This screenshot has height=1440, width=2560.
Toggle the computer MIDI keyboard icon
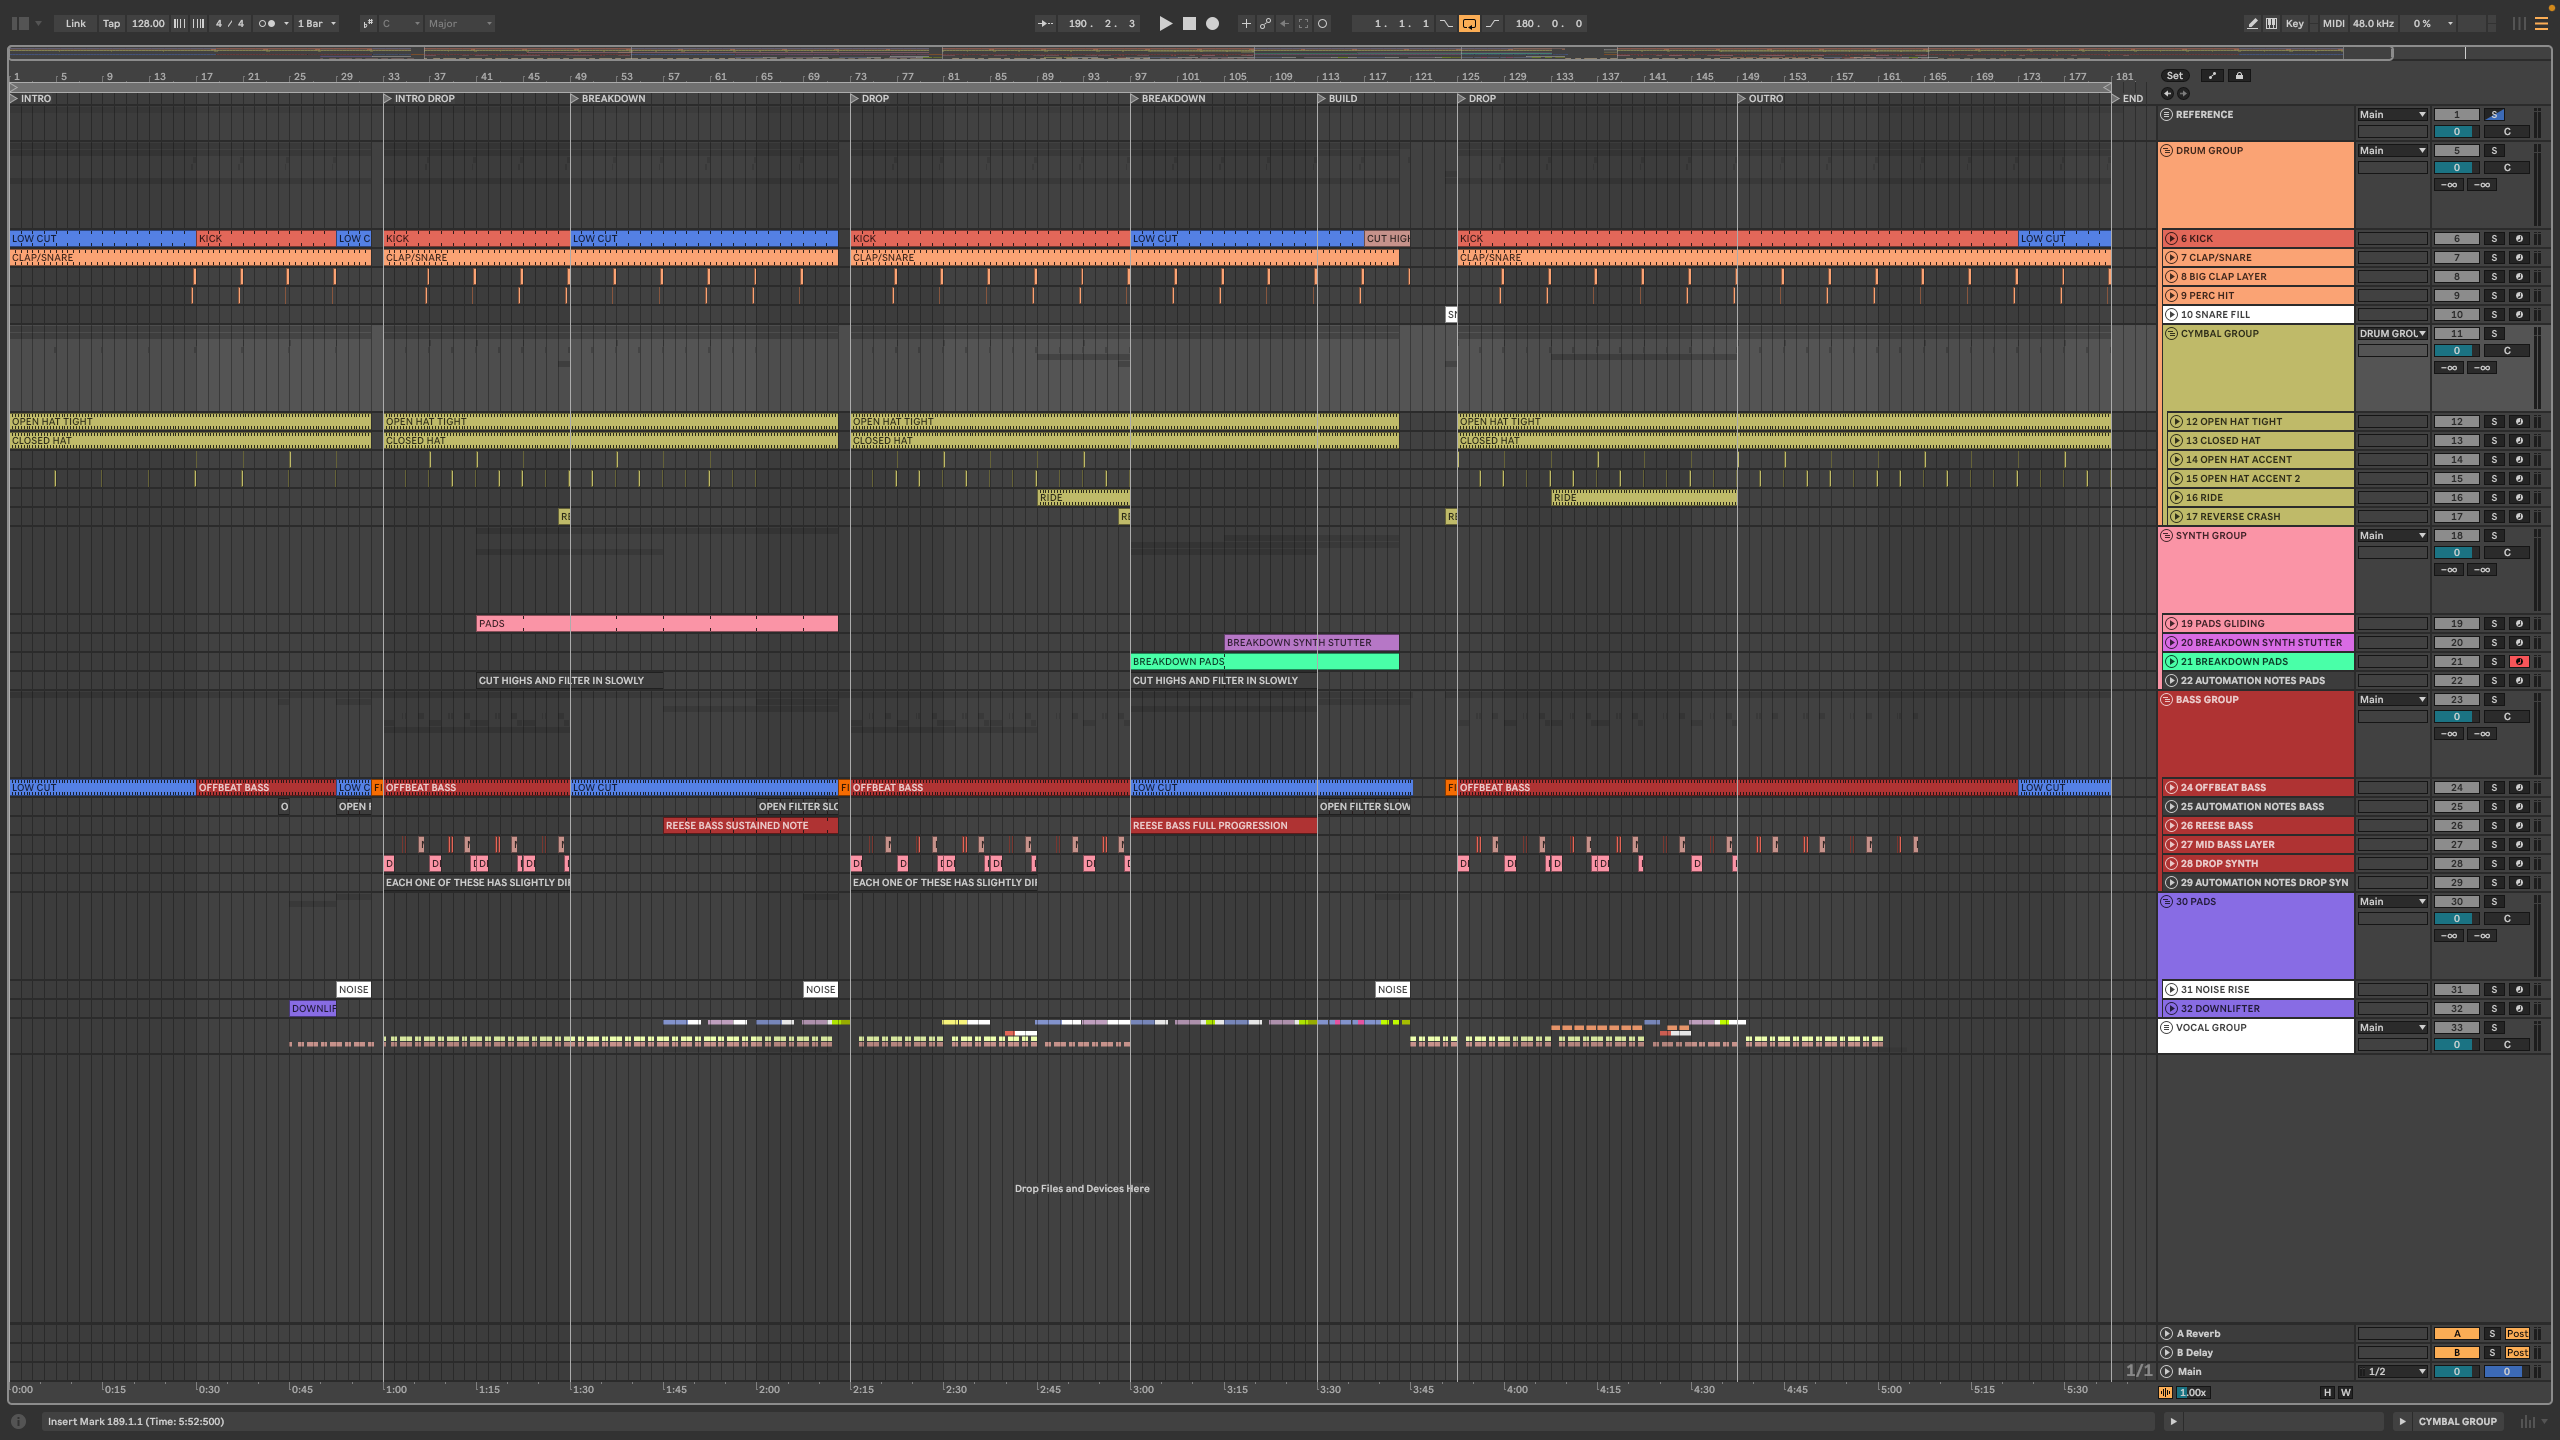click(2271, 23)
